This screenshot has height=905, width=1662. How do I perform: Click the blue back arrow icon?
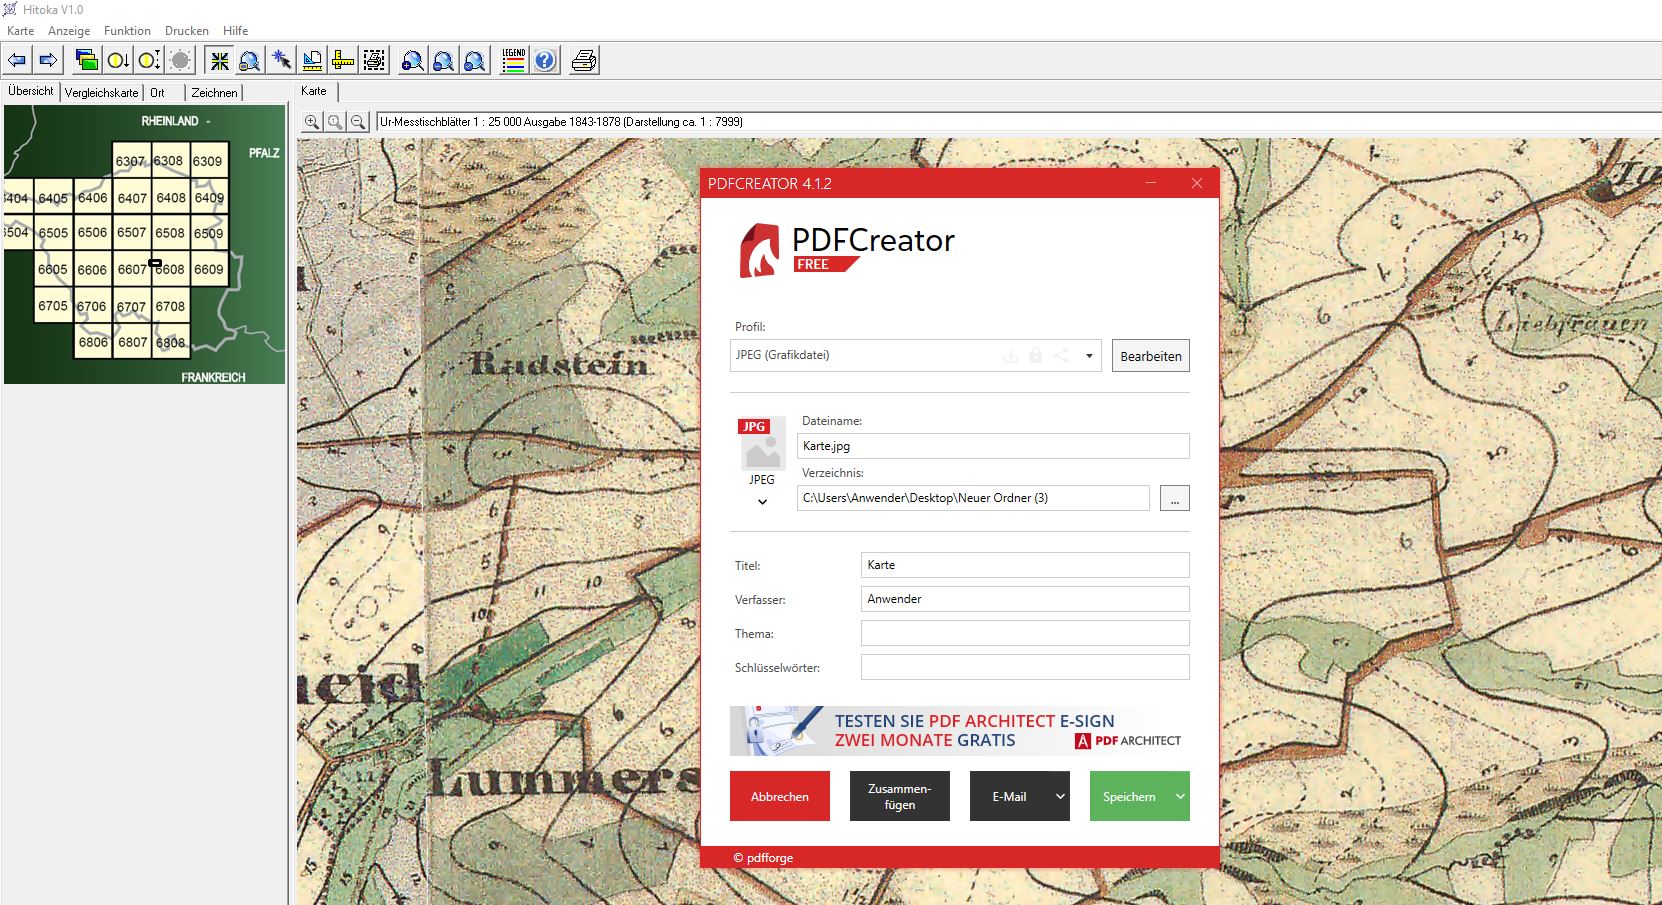(x=17, y=61)
